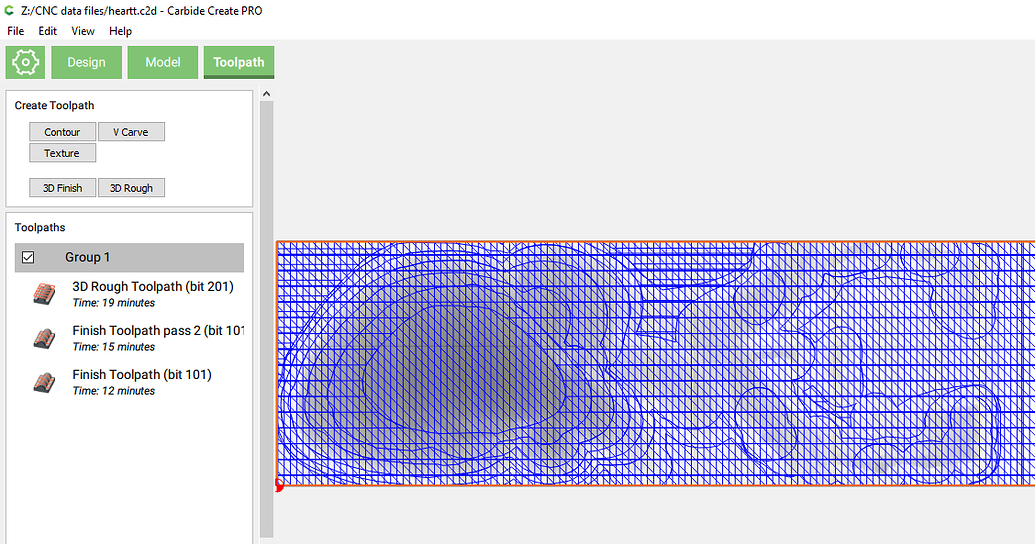
Task: Select Finish Toolpath (bit 101) label
Action: click(142, 375)
